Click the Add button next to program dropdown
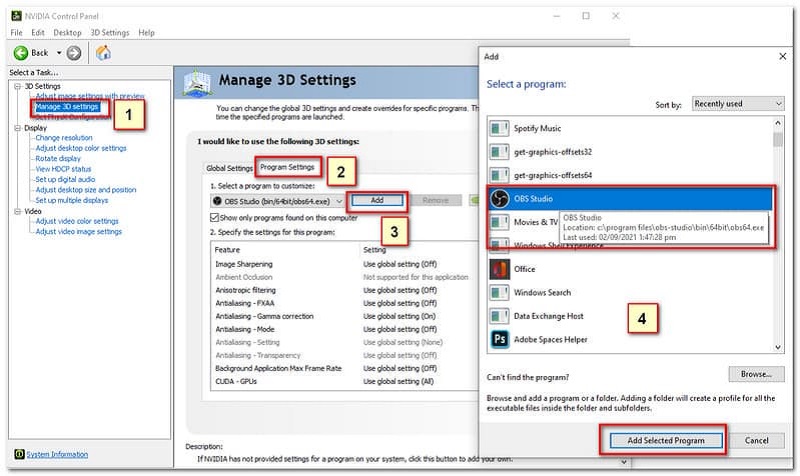Viewport: 800px width, 476px height. coord(377,201)
